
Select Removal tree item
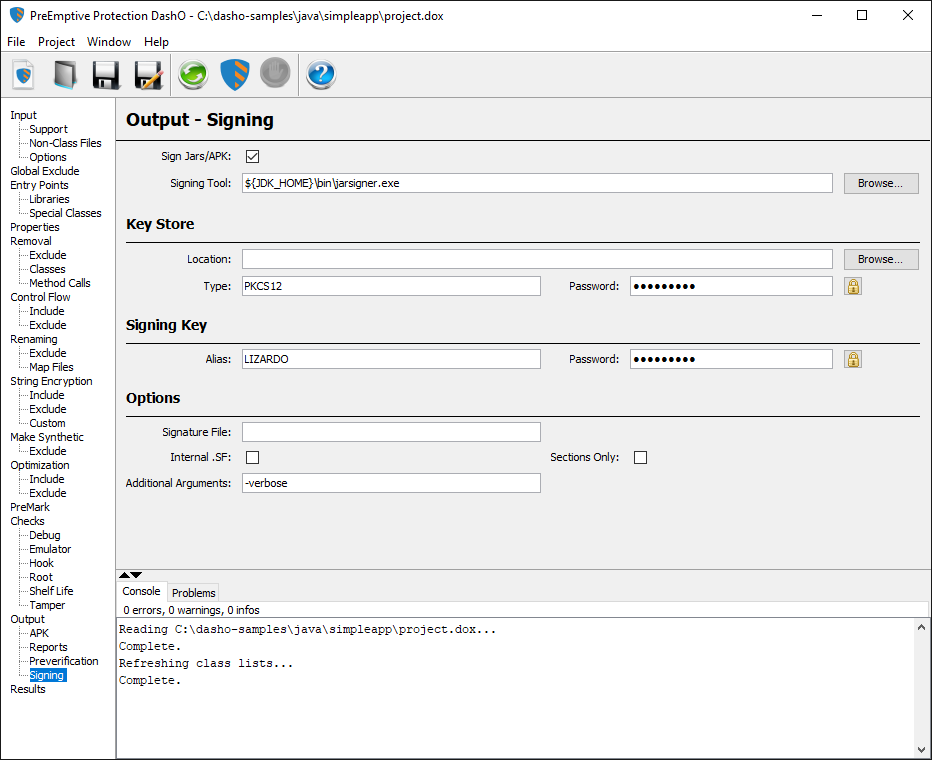click(x=31, y=241)
